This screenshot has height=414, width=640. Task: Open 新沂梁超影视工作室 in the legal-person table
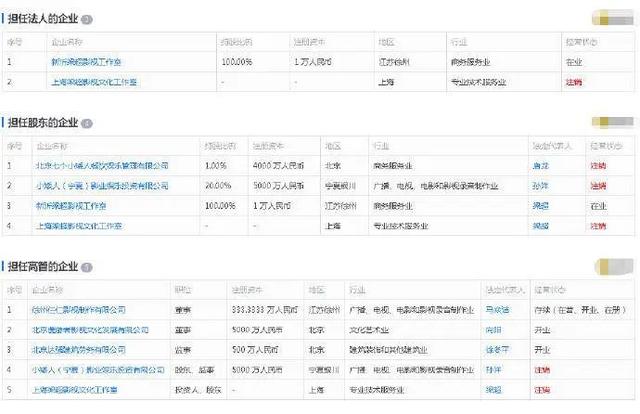pyautogui.click(x=86, y=62)
